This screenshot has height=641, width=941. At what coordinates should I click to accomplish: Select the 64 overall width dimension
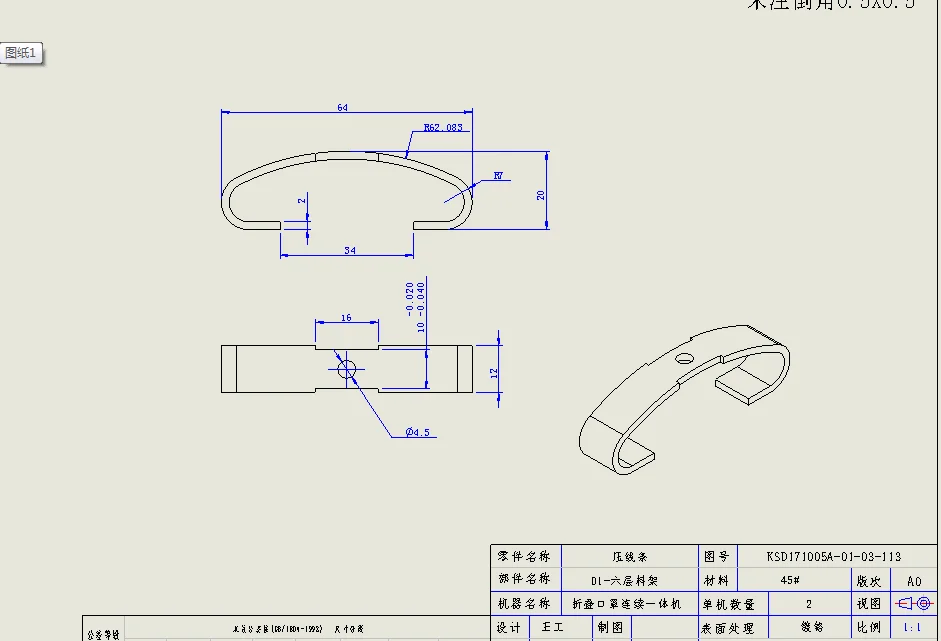tap(342, 107)
